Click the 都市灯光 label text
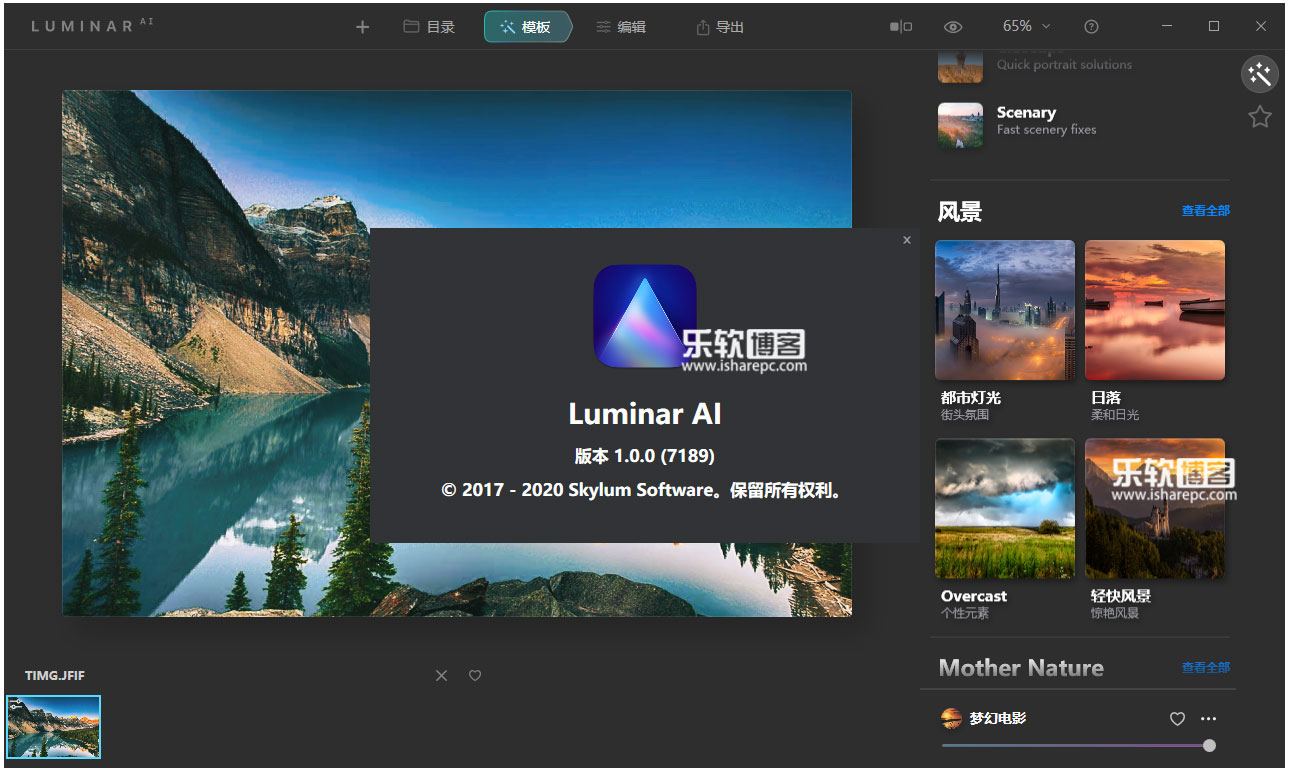The image size is (1289, 770). click(970, 397)
